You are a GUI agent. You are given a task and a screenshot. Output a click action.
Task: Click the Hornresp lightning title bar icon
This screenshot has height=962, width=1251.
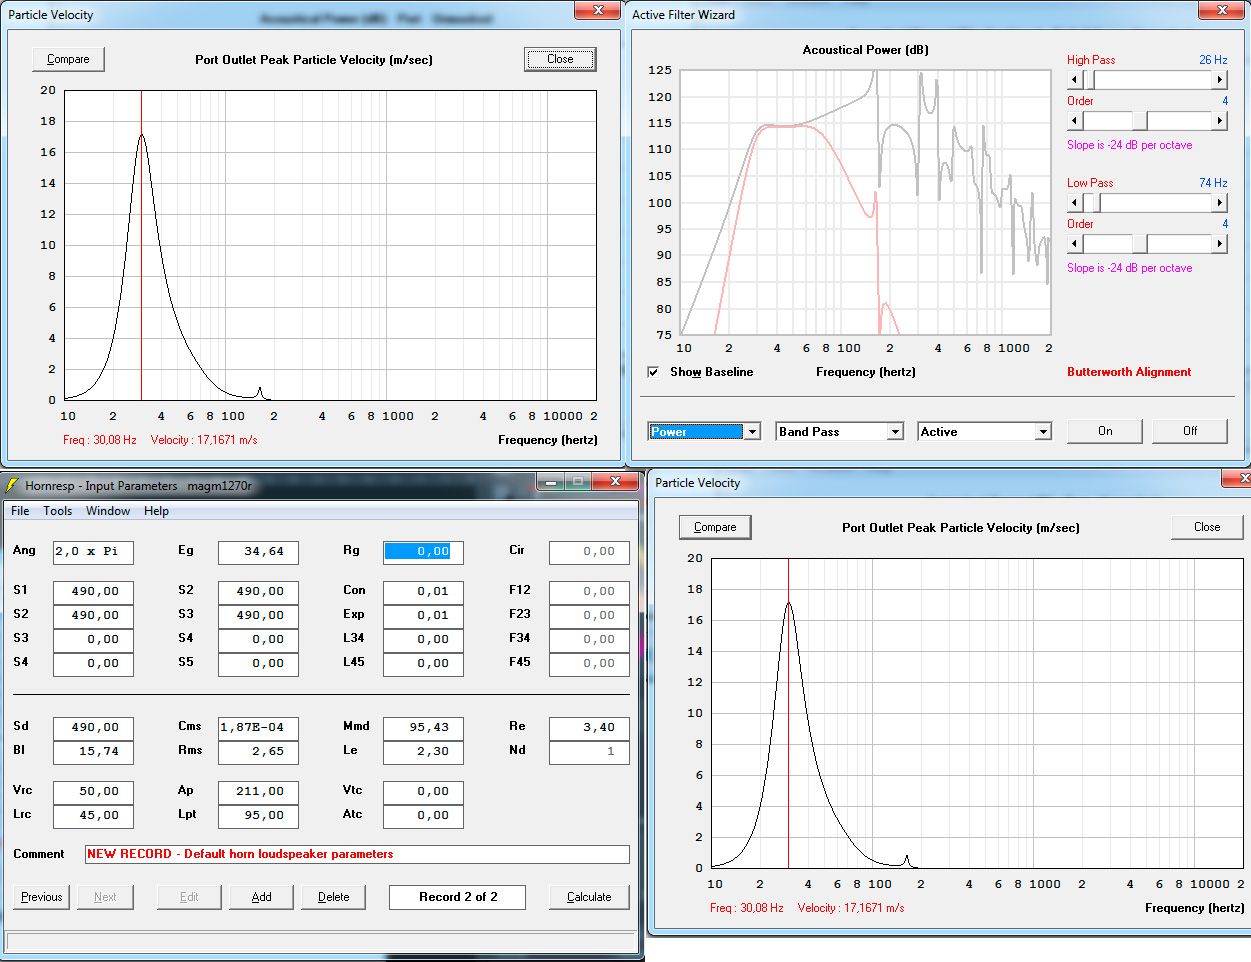pyautogui.click(x=13, y=485)
